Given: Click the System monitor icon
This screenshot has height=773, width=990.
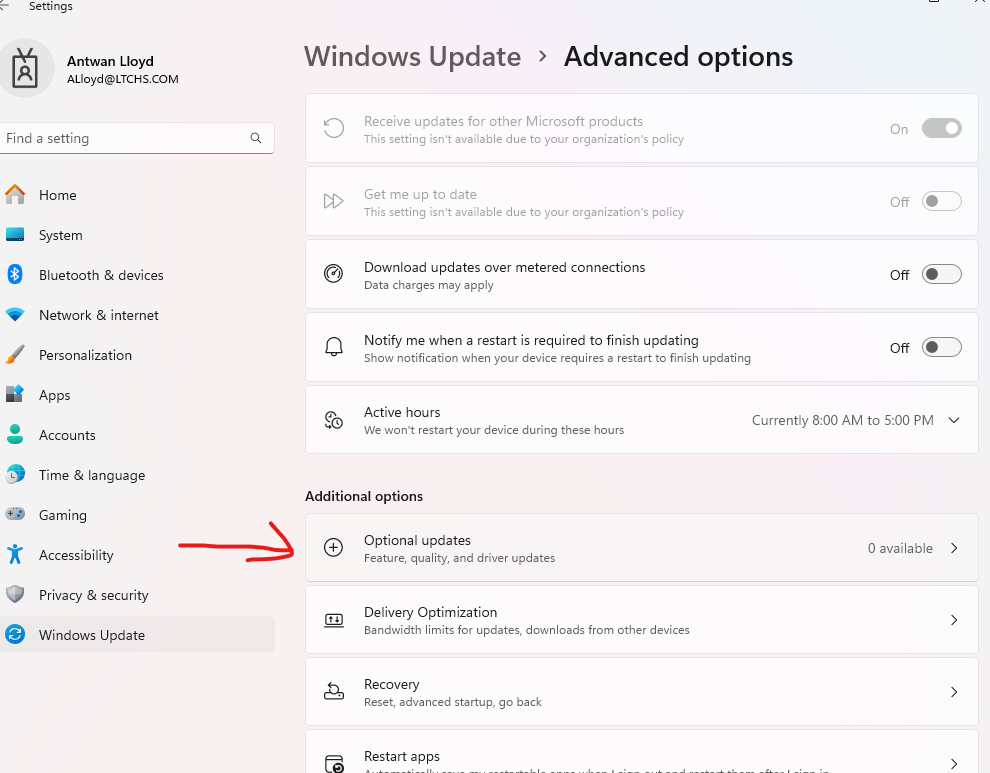Looking at the screenshot, I should [15, 235].
